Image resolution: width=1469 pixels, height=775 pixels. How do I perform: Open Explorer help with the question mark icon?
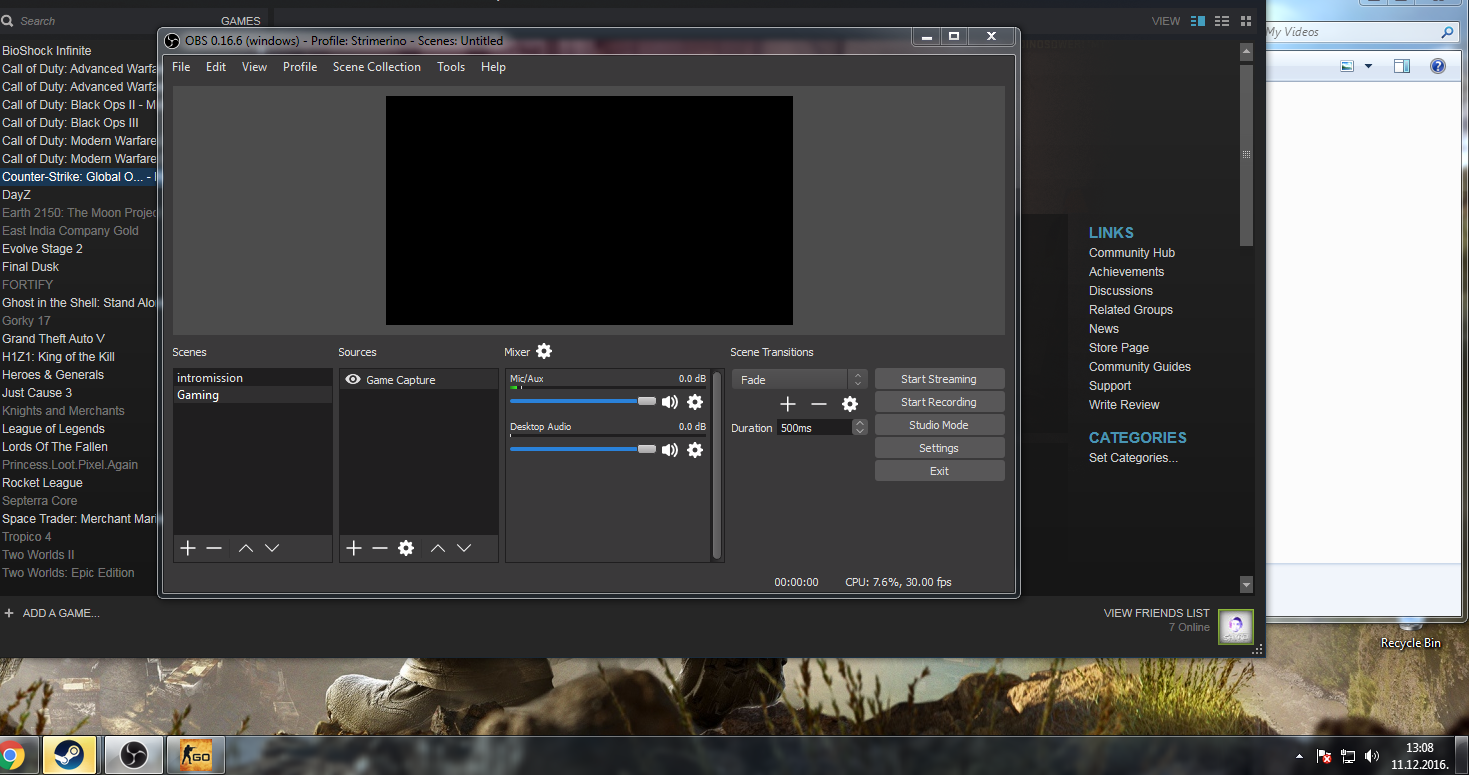click(1438, 66)
